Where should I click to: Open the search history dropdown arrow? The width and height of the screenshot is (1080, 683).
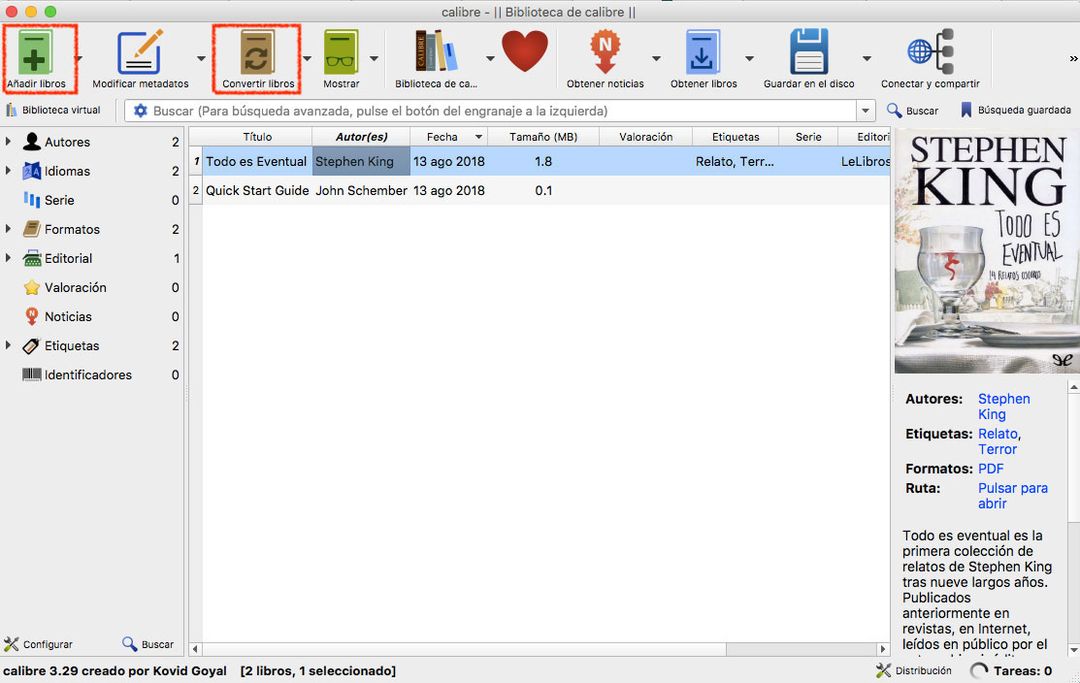[x=865, y=111]
